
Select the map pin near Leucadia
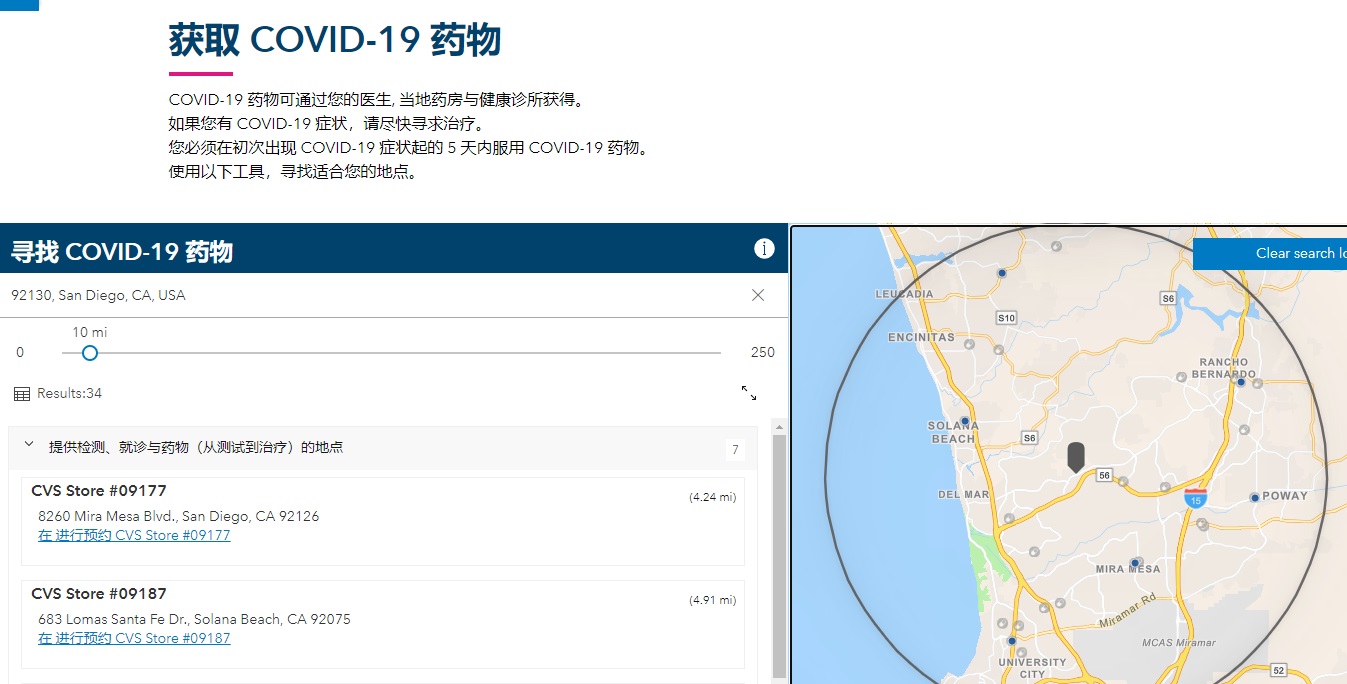pos(1001,273)
